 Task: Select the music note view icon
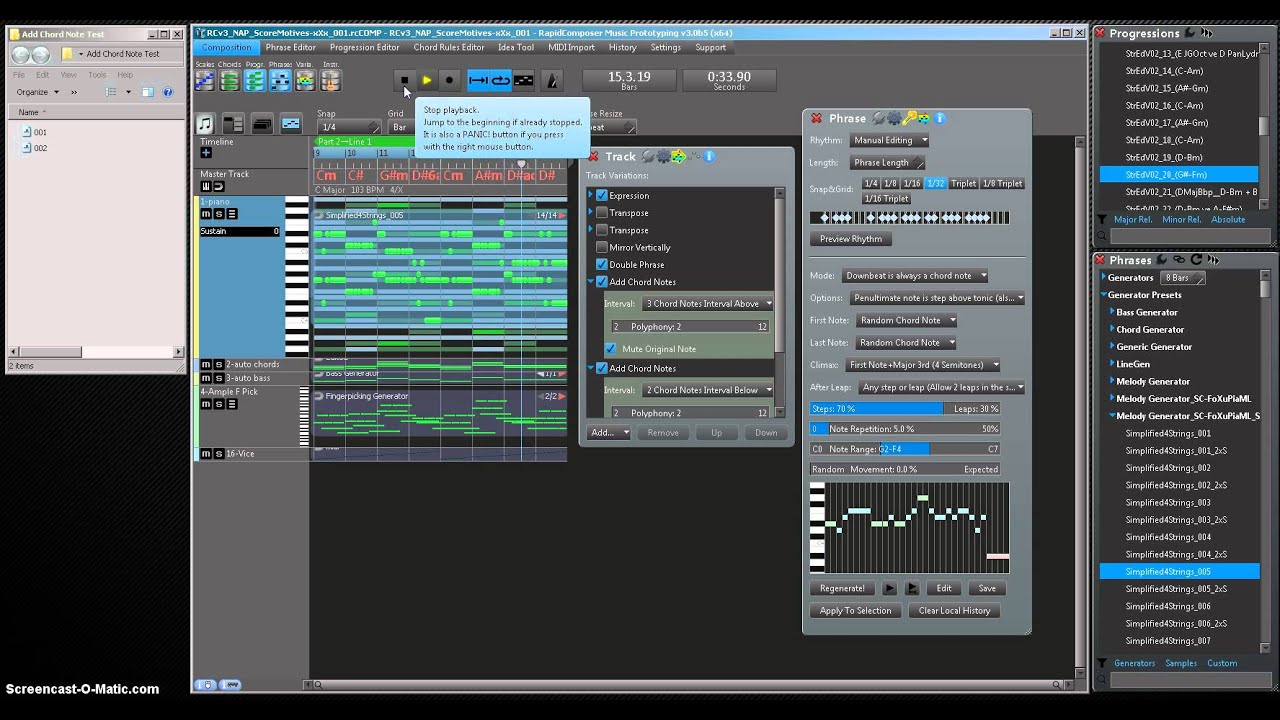(205, 124)
